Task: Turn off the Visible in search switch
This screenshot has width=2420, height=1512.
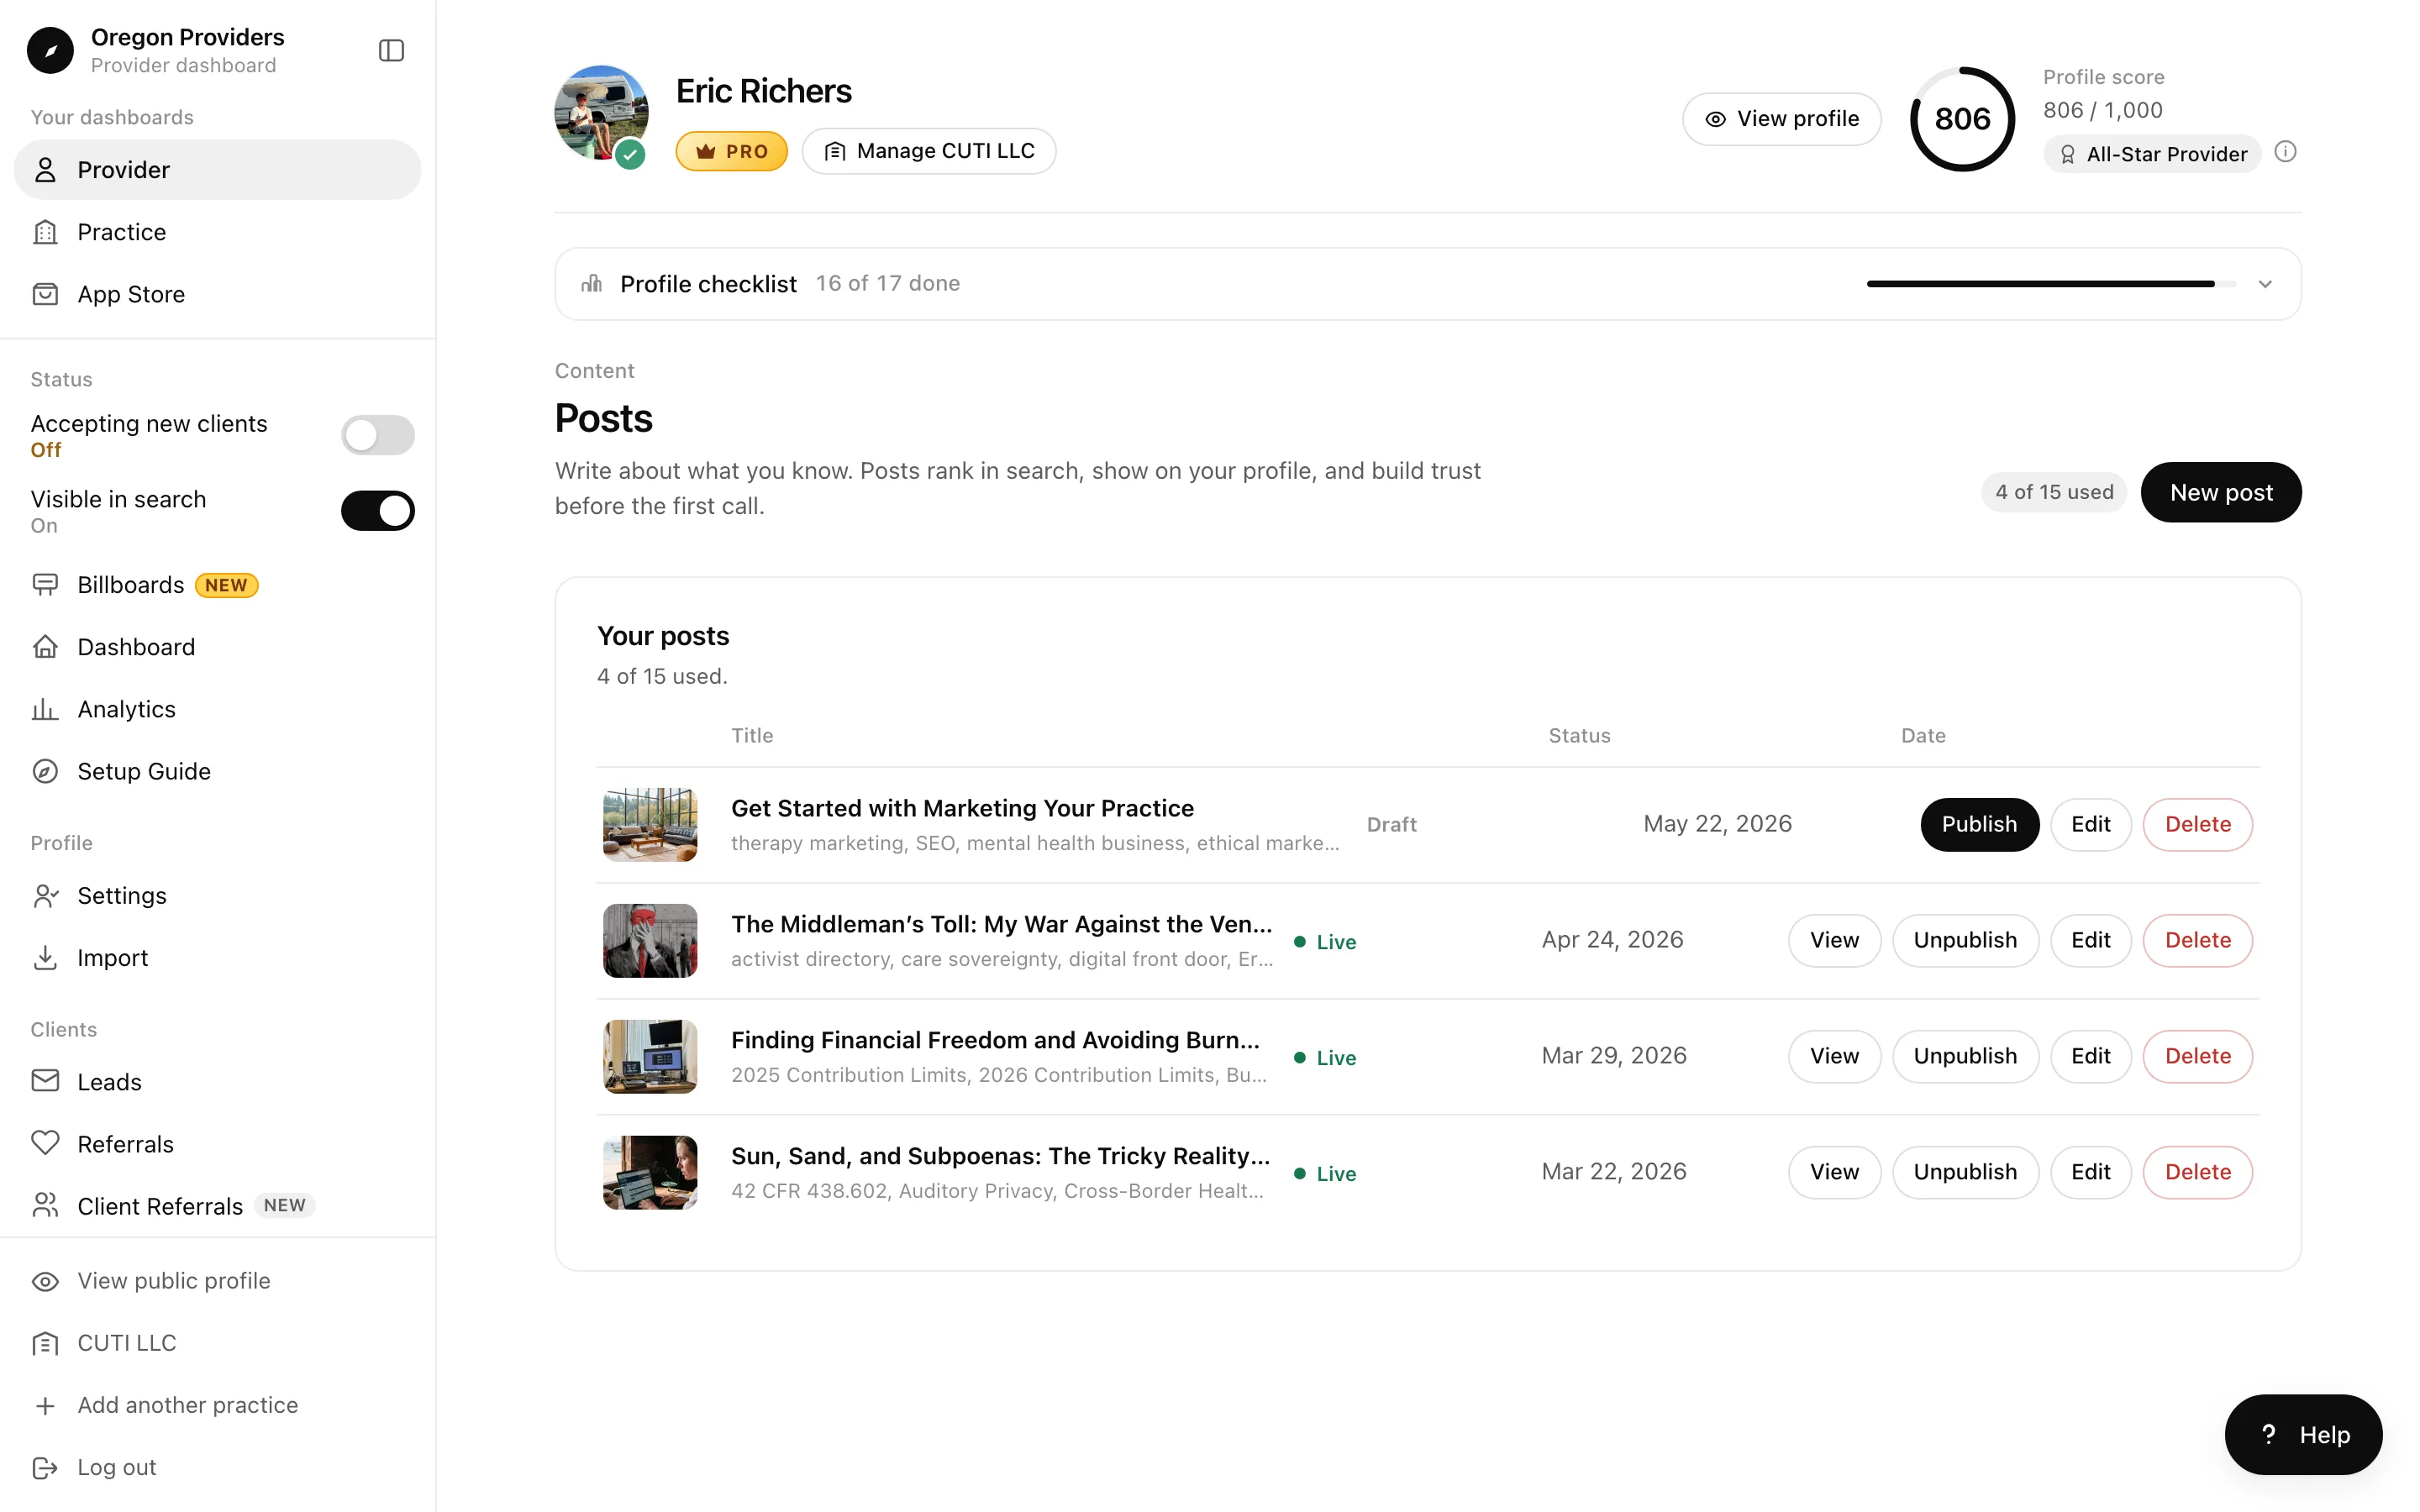Action: pos(378,511)
